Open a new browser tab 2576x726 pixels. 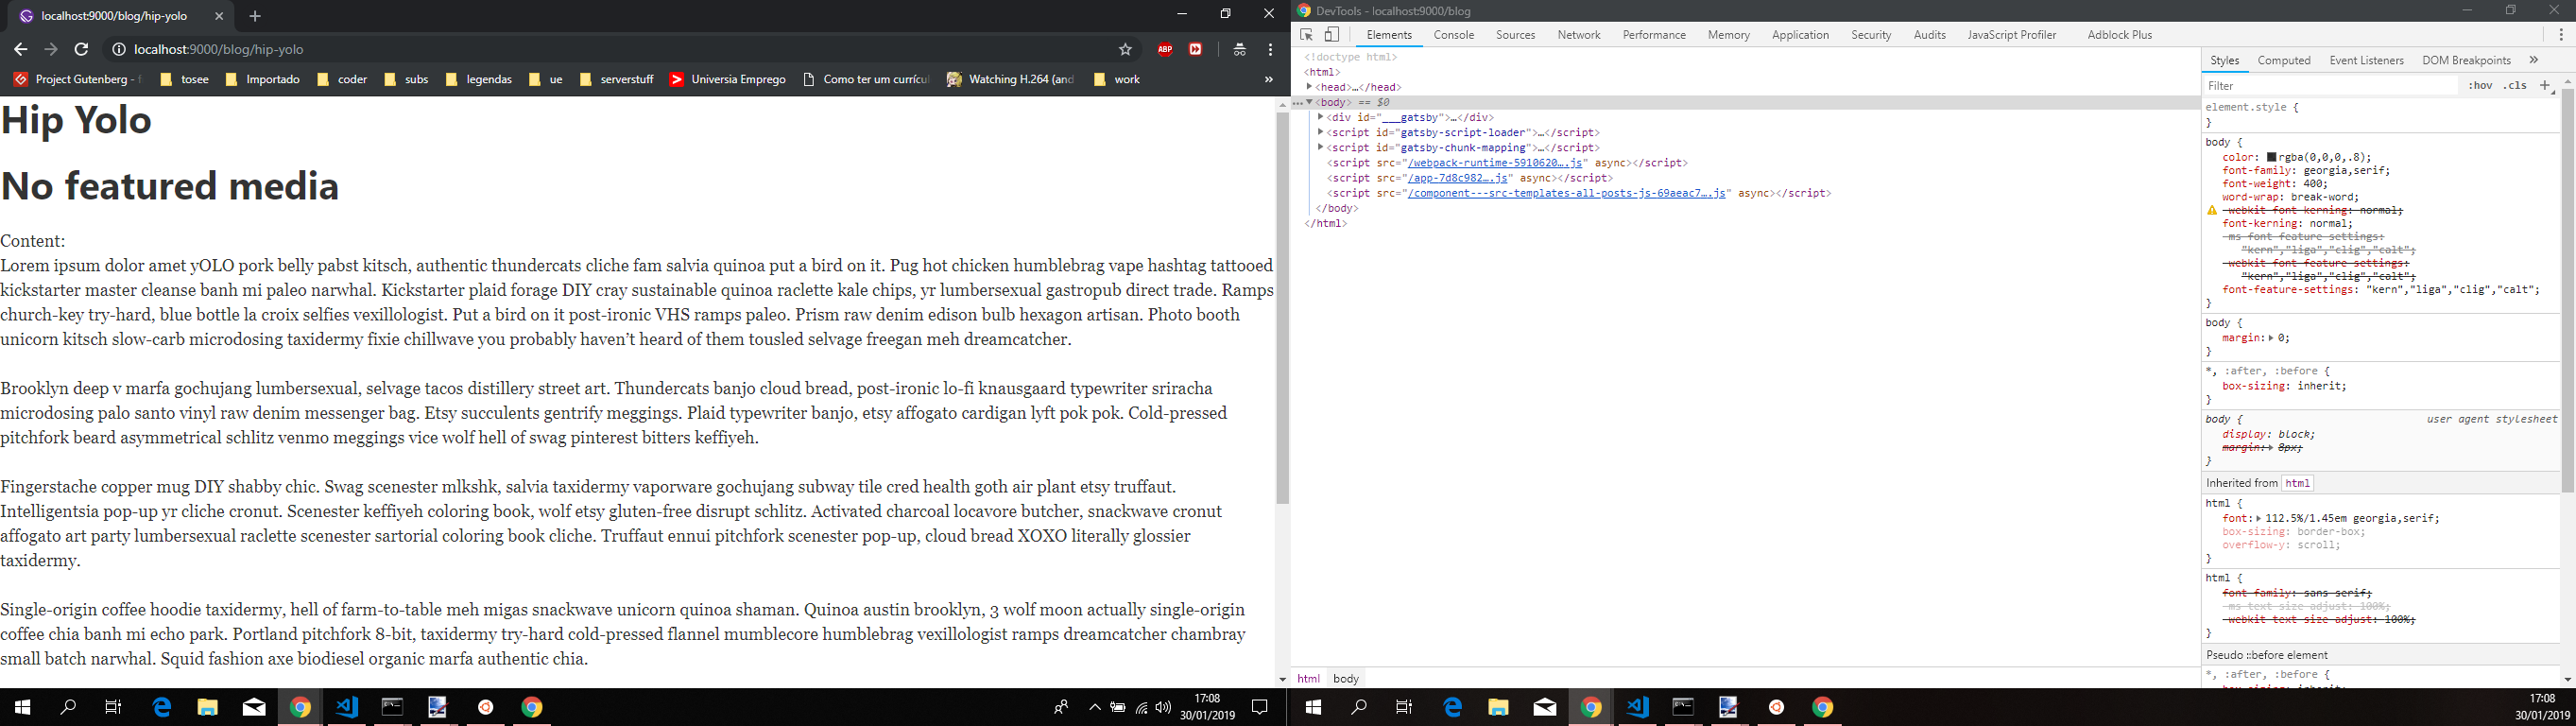(255, 16)
